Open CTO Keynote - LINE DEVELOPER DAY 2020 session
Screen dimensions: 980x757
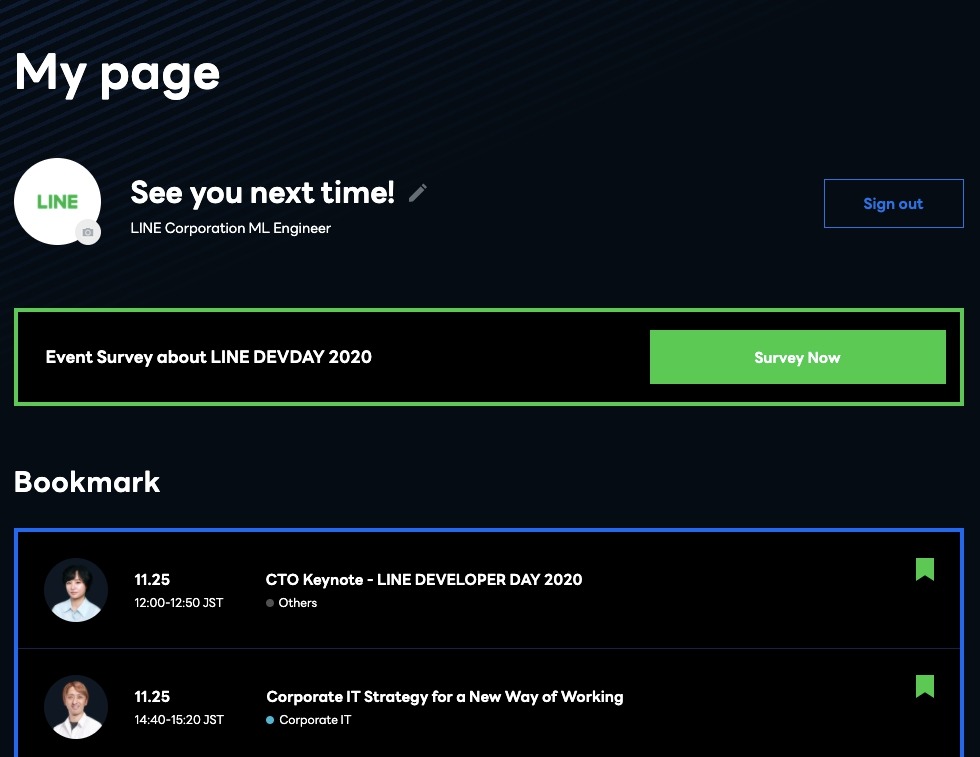click(424, 579)
